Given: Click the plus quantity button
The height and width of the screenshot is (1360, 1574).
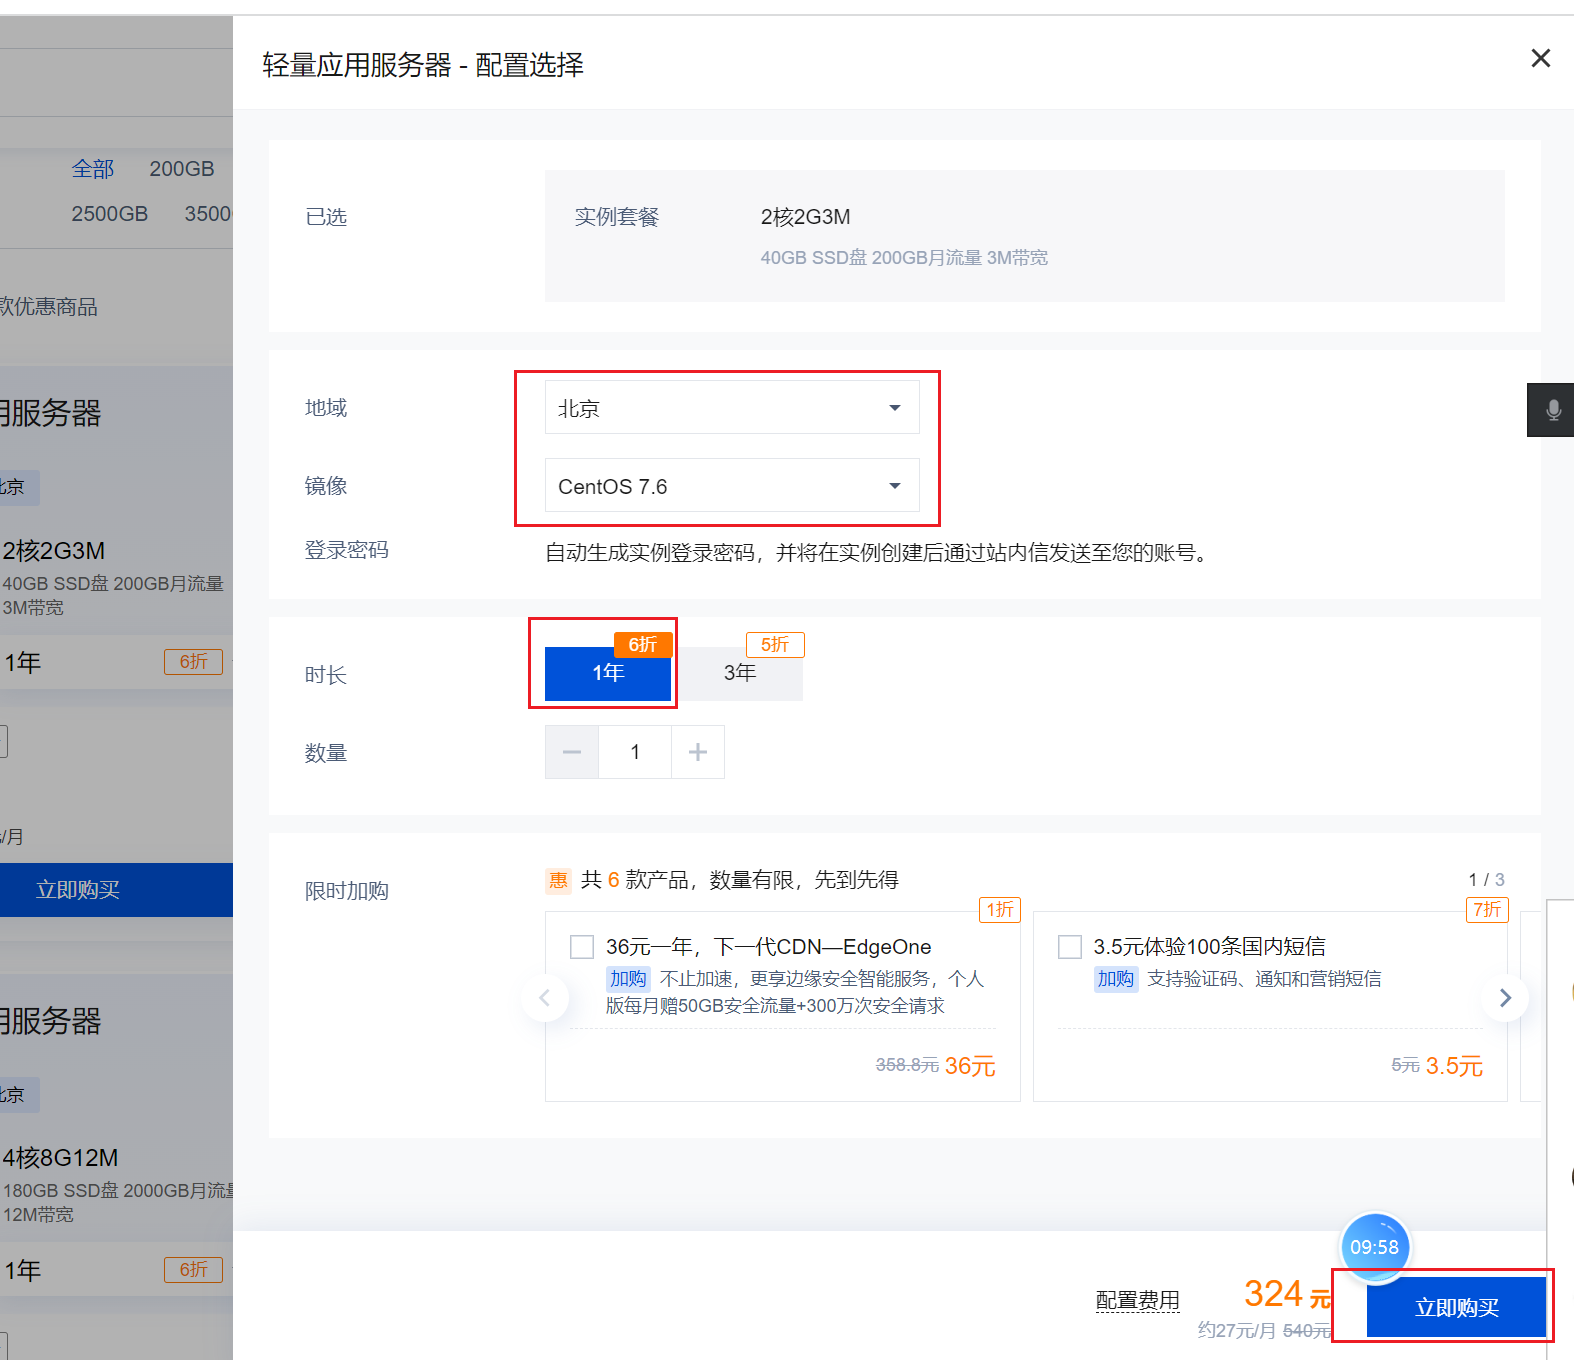Looking at the screenshot, I should pyautogui.click(x=698, y=752).
